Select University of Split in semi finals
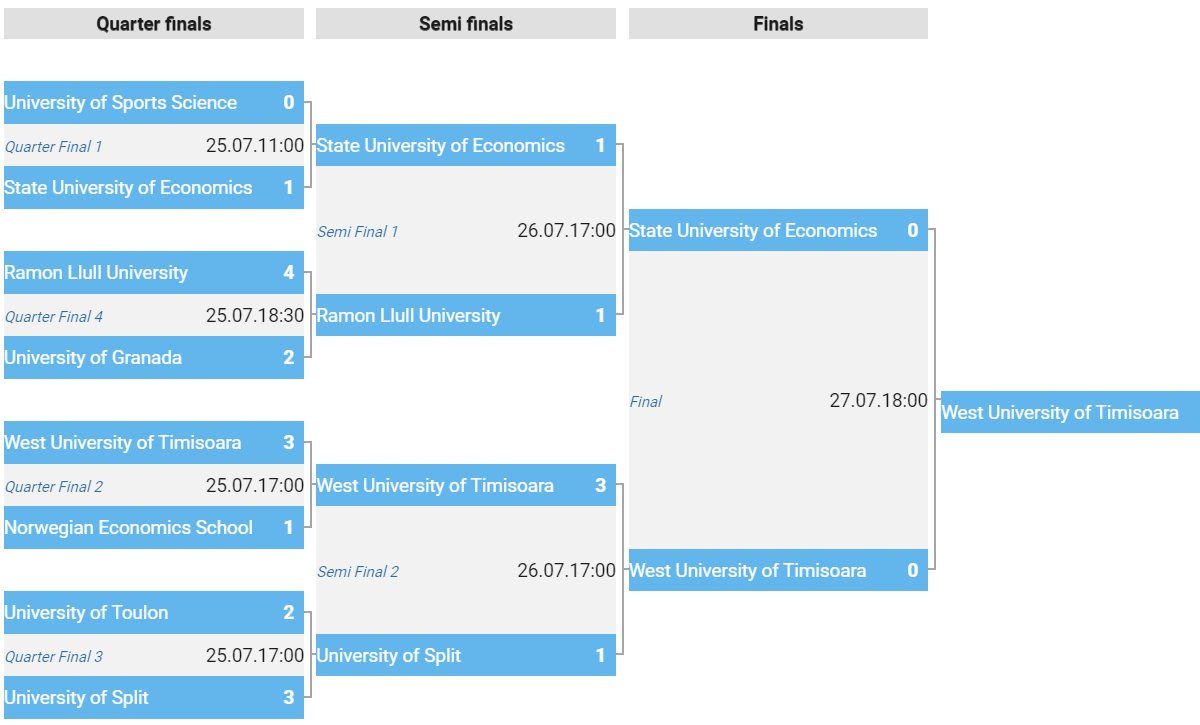This screenshot has height=725, width=1200. 466,656
